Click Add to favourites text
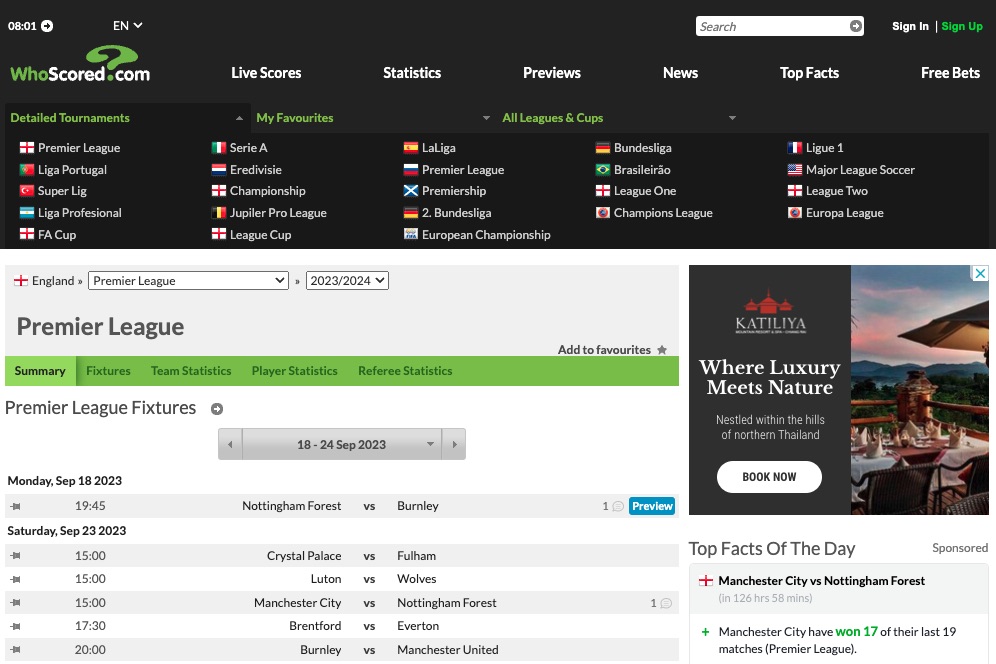Viewport: 996px width, 664px height. click(x=604, y=349)
